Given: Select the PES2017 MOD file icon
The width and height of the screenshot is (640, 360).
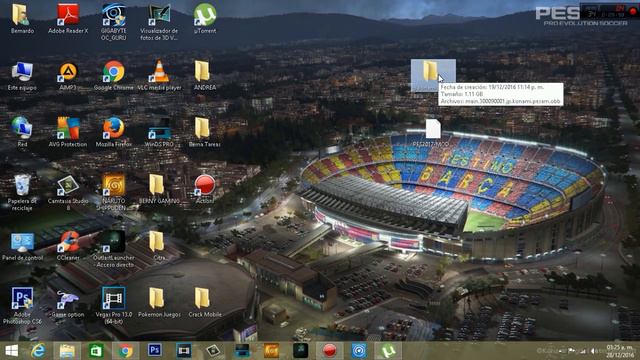Looking at the screenshot, I should tap(433, 129).
